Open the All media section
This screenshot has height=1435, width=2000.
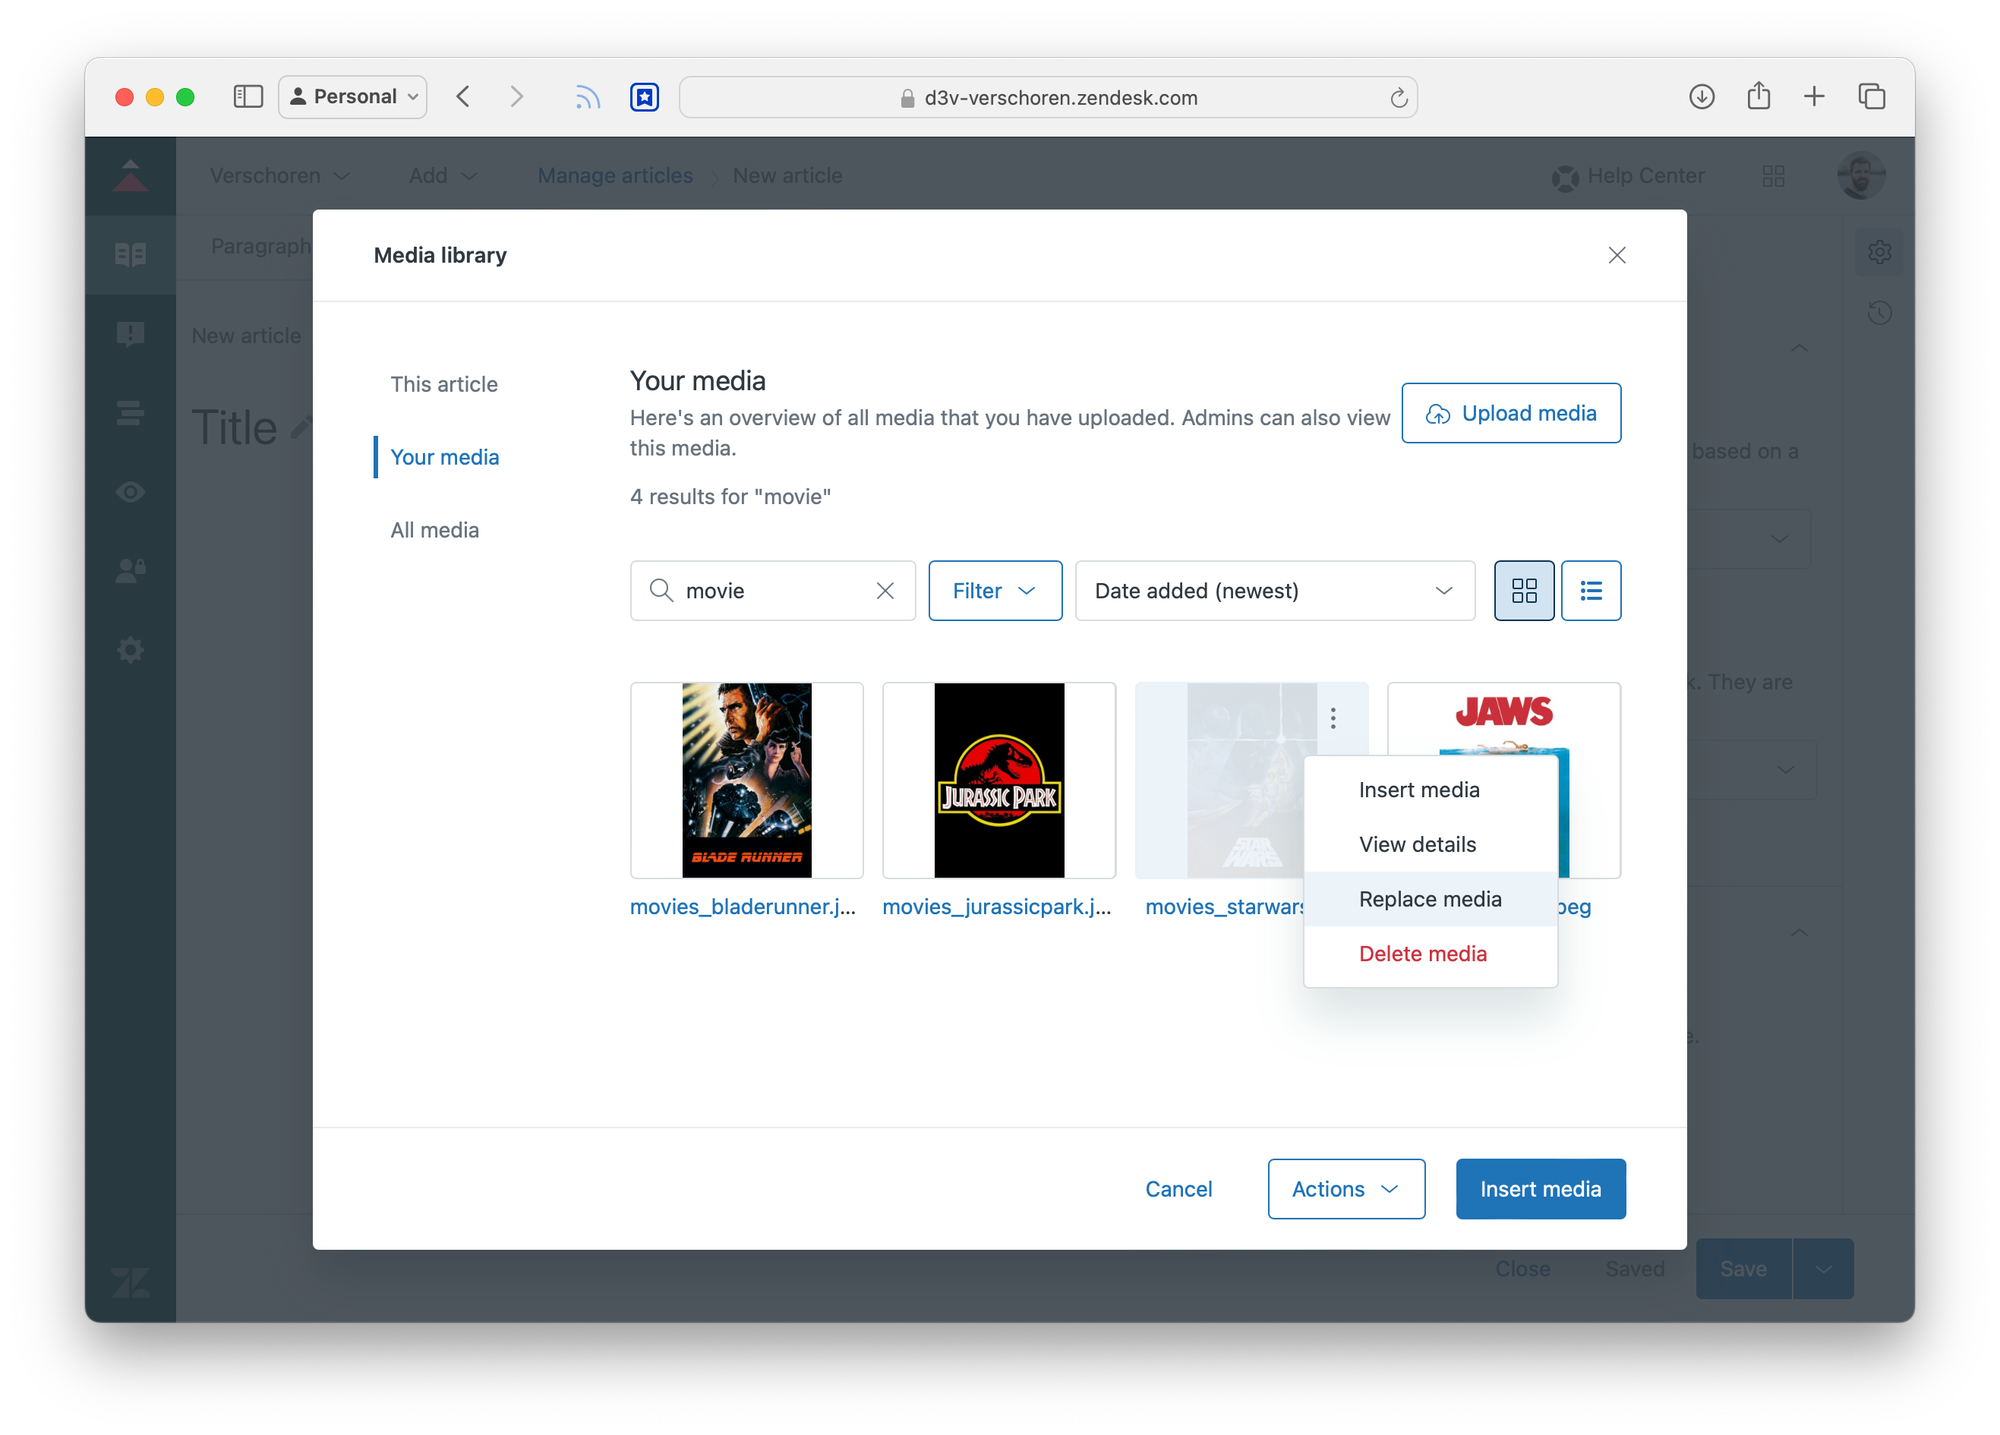(434, 530)
